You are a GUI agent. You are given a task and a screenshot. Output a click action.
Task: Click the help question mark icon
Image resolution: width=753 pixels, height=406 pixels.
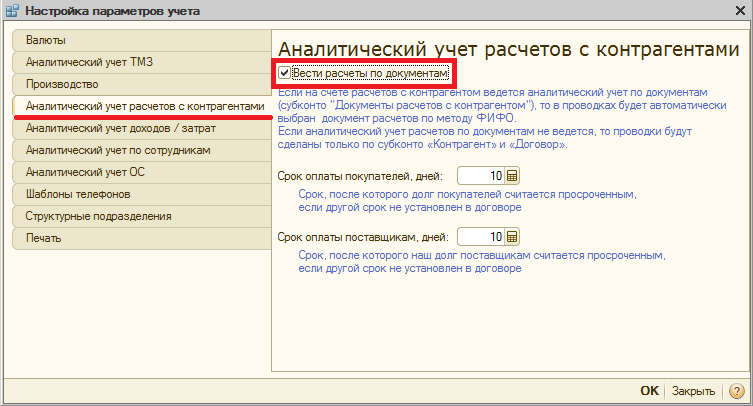[x=736, y=391]
